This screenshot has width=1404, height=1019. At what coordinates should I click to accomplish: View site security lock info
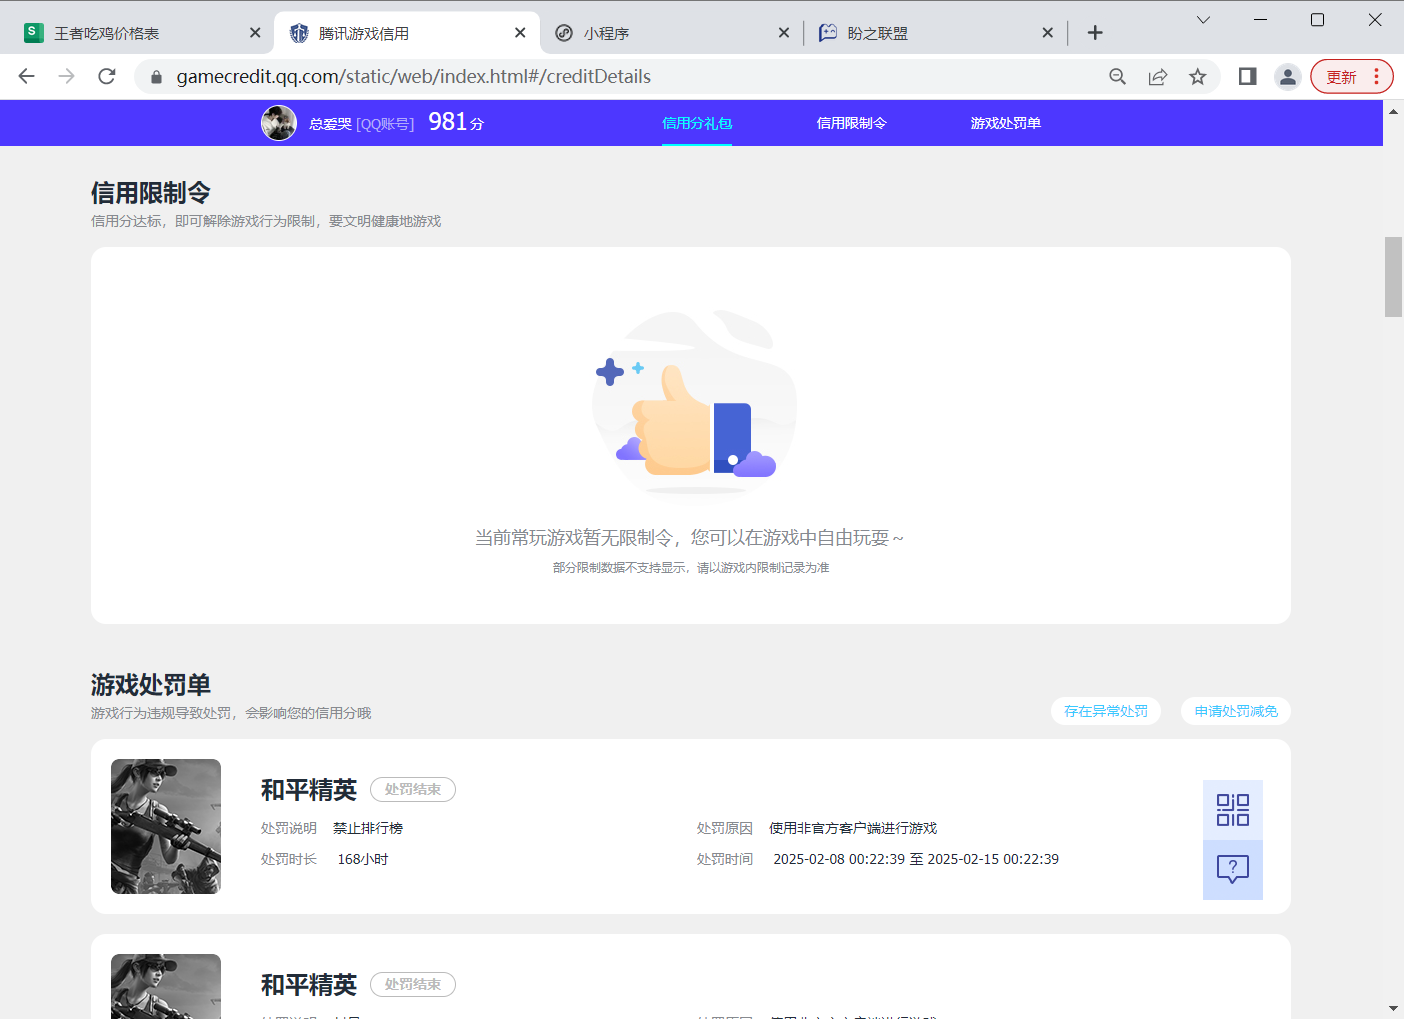[156, 77]
